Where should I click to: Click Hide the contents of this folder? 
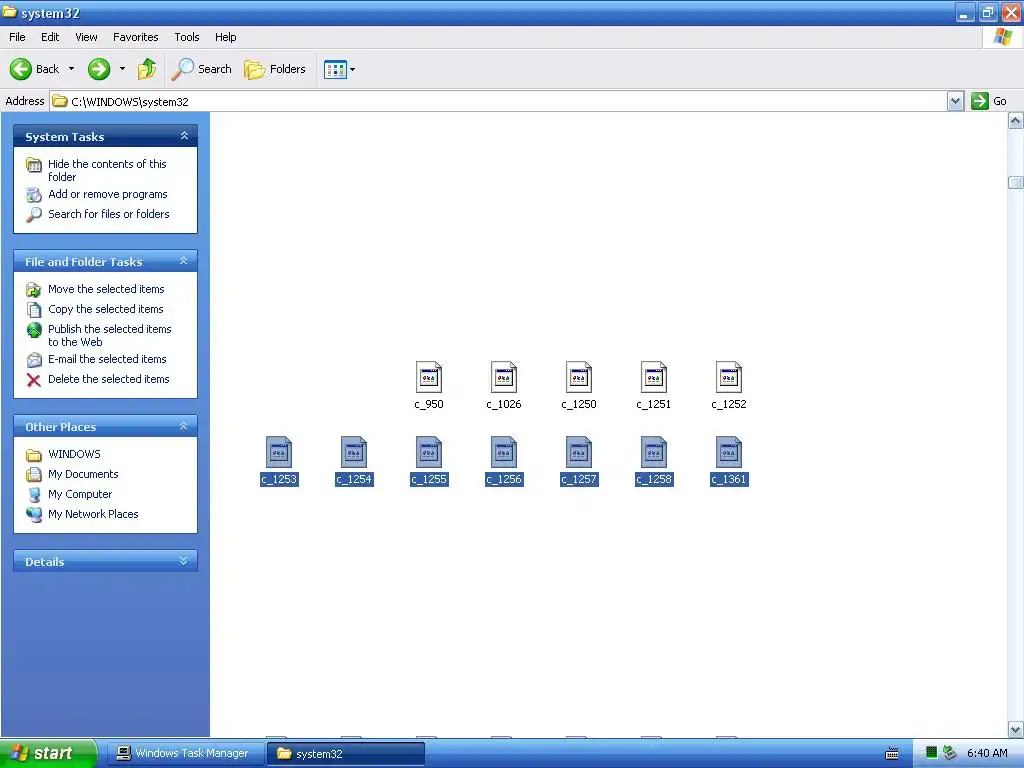107,170
